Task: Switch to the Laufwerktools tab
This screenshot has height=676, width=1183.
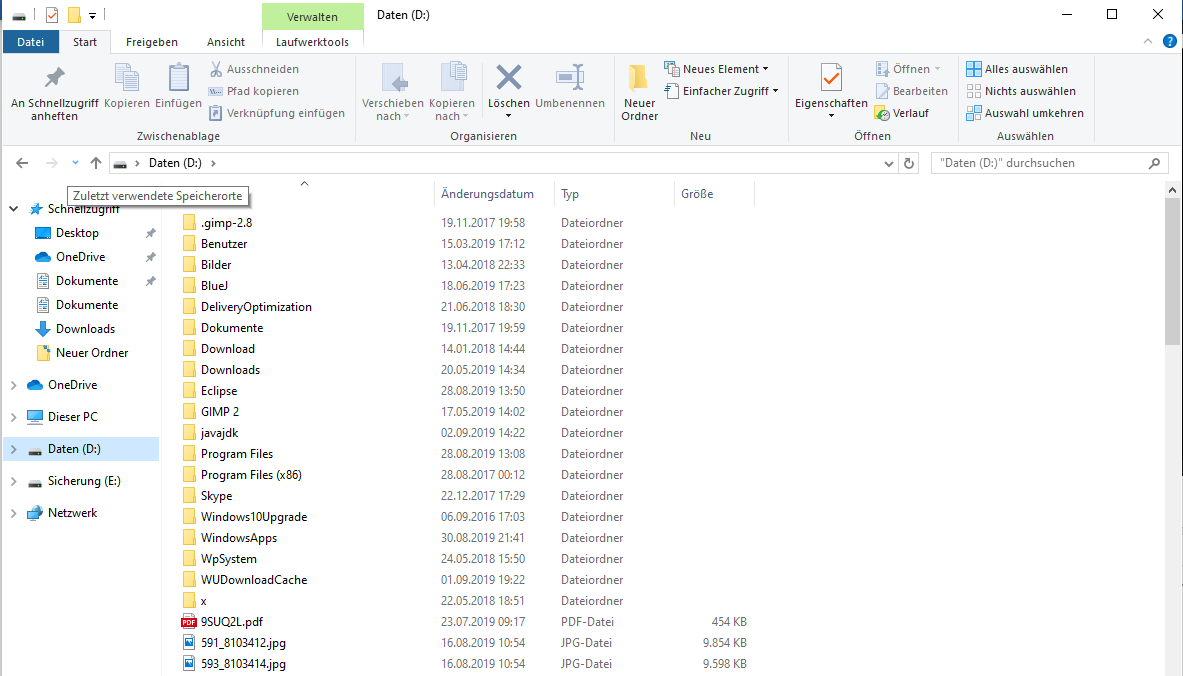Action: [312, 41]
